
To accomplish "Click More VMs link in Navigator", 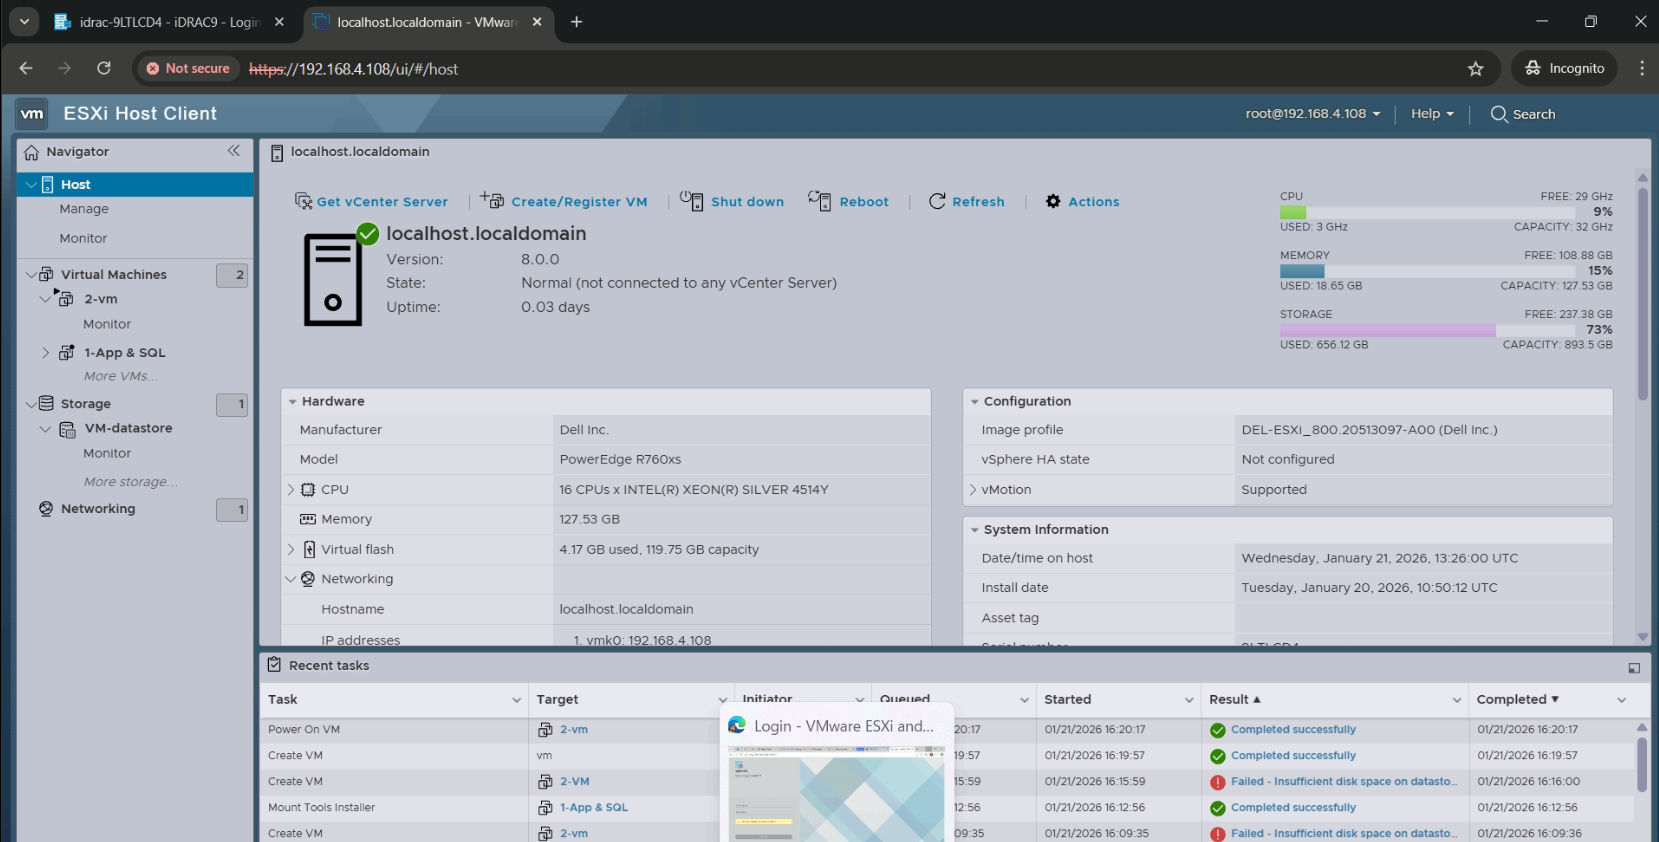I will 120,377.
